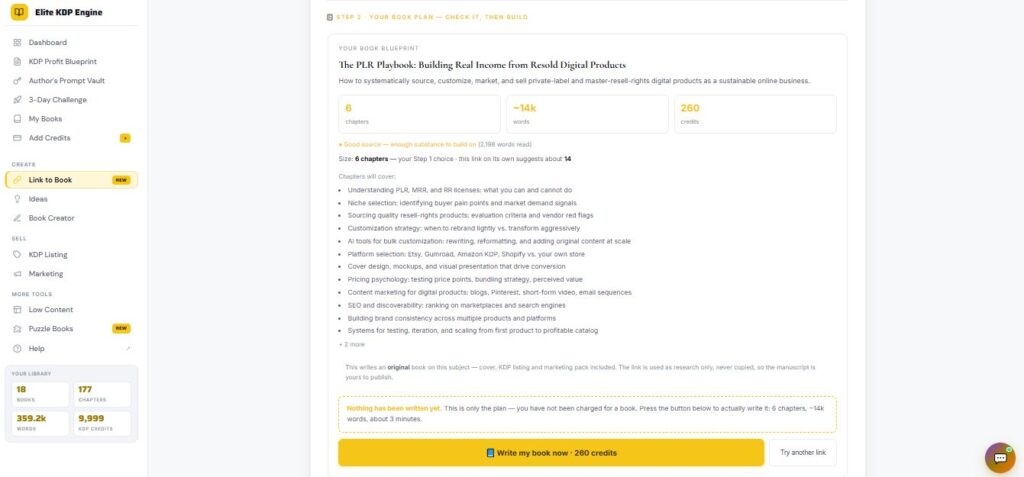The height and width of the screenshot is (477, 1024).
Task: Expand the "+ 2 more" chapter list
Action: point(351,344)
